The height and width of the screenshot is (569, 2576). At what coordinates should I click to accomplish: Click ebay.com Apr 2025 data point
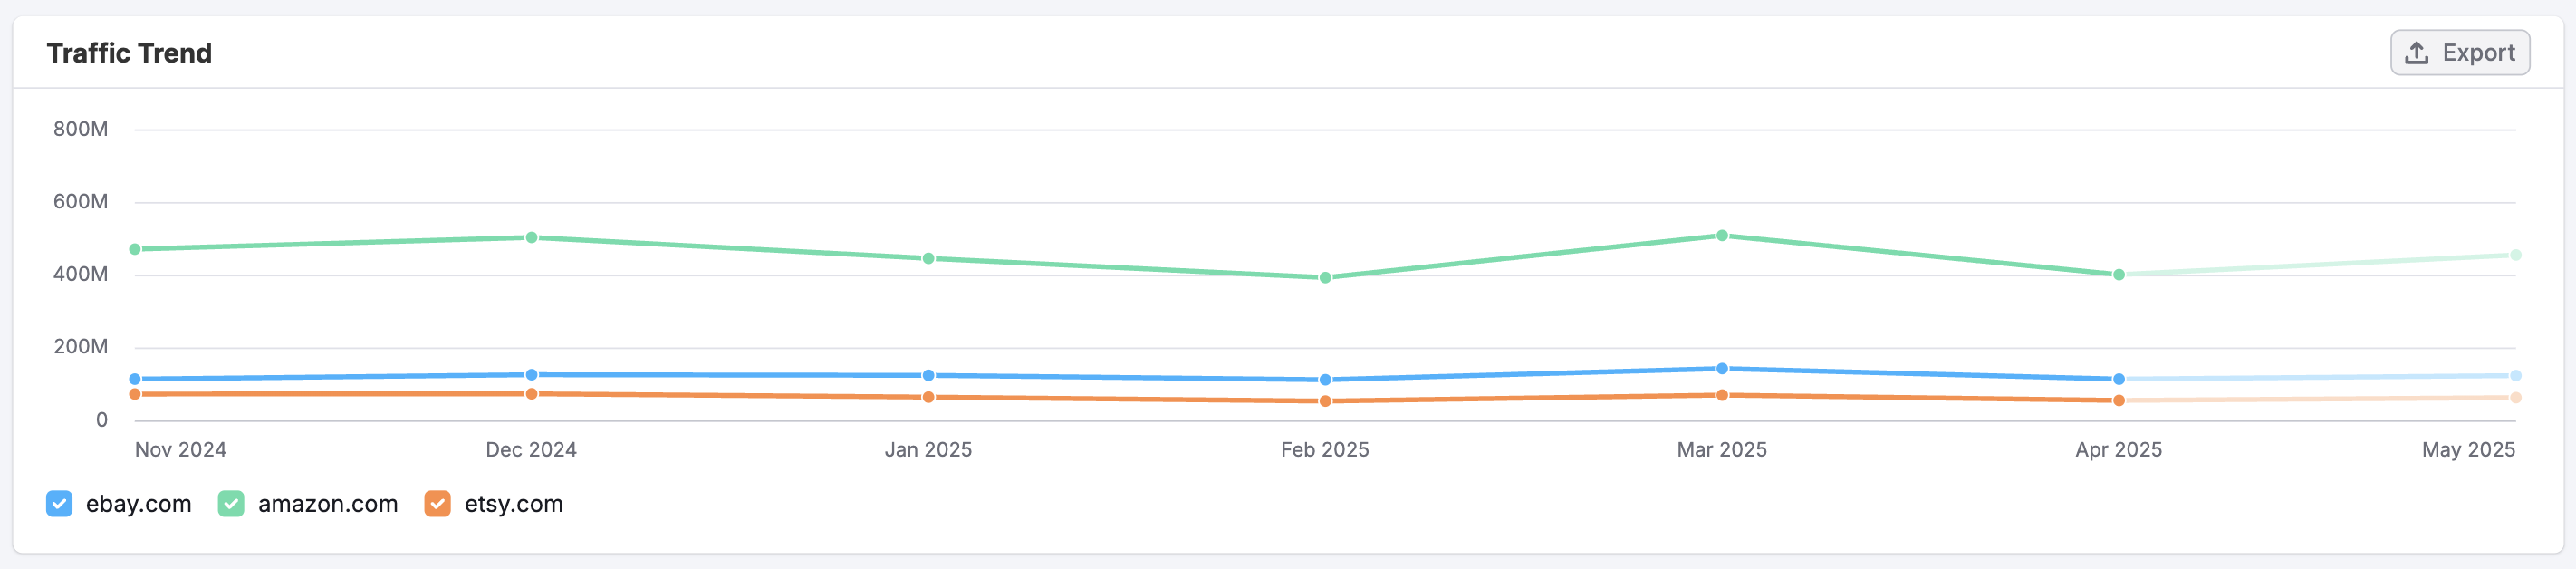[x=2118, y=380]
